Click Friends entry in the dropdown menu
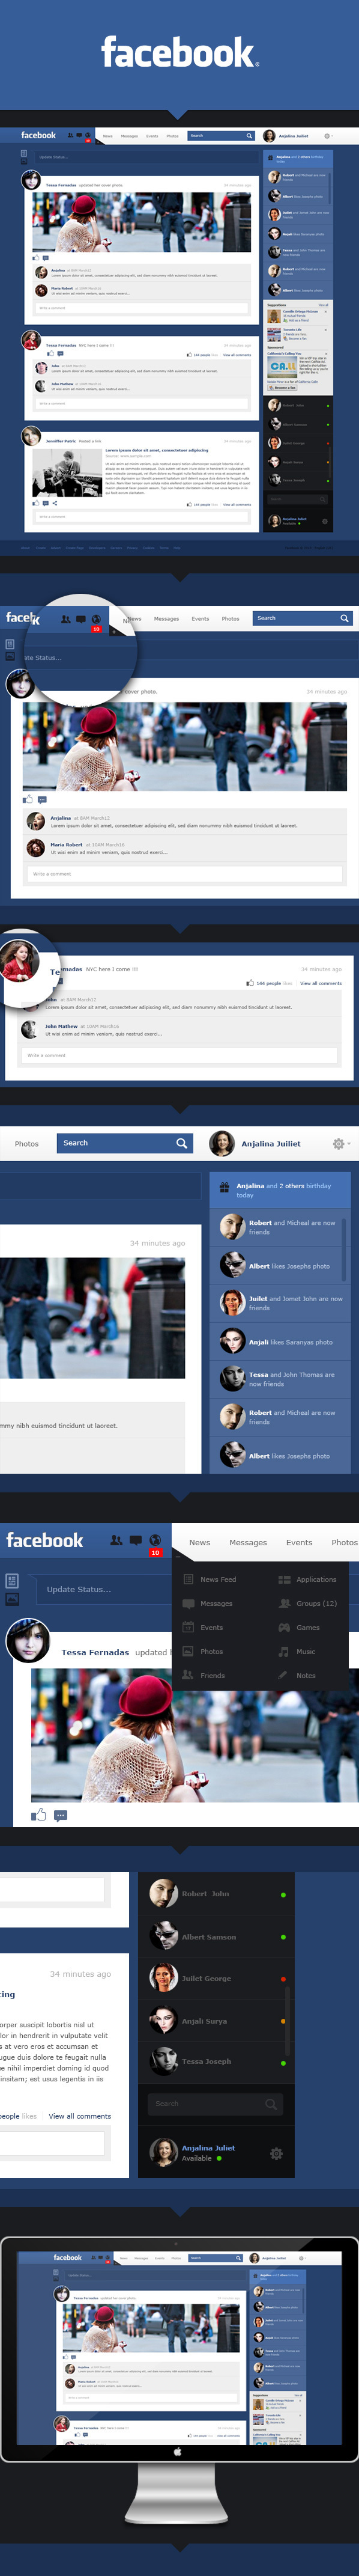This screenshot has height=2576, width=359. [212, 1675]
